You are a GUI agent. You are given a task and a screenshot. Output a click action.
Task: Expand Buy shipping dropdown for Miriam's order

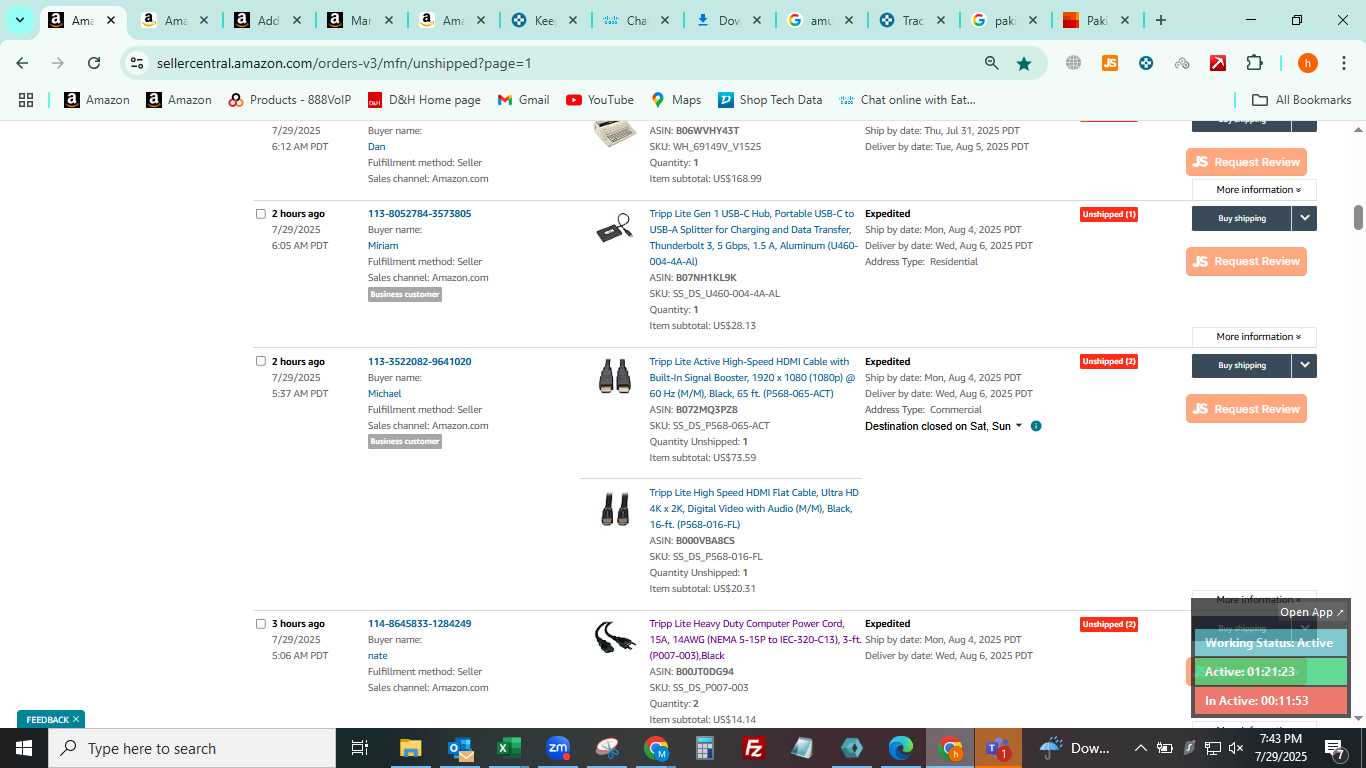point(1304,218)
